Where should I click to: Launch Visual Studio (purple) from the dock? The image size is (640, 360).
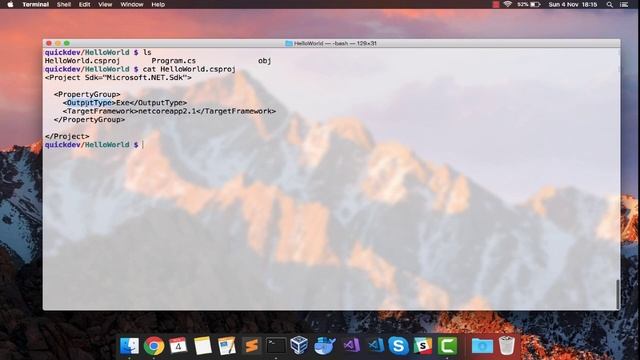point(351,346)
